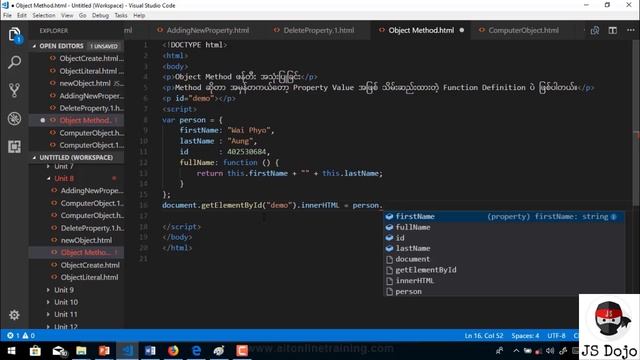This screenshot has width=640, height=360.
Task: Choose lastName from autocomplete list
Action: pyautogui.click(x=503, y=249)
